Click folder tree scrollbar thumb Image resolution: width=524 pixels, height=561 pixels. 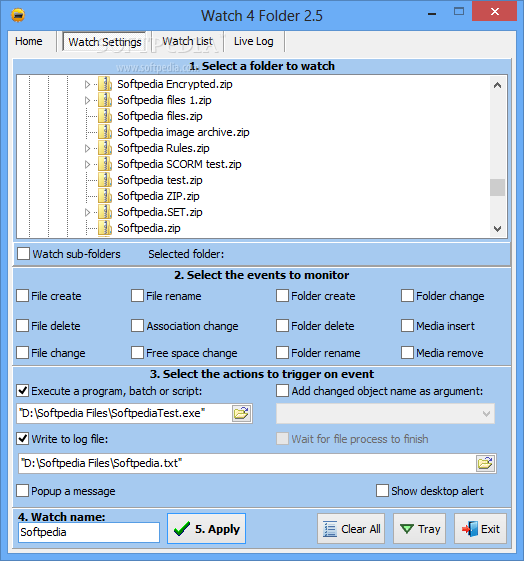497,187
